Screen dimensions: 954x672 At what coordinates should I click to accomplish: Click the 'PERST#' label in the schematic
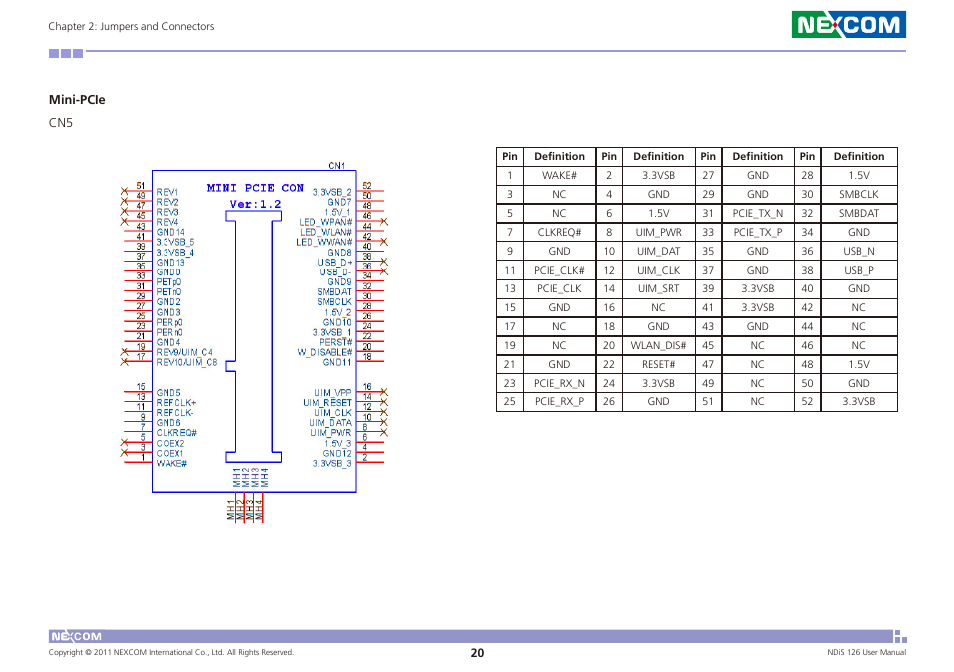tap(335, 342)
